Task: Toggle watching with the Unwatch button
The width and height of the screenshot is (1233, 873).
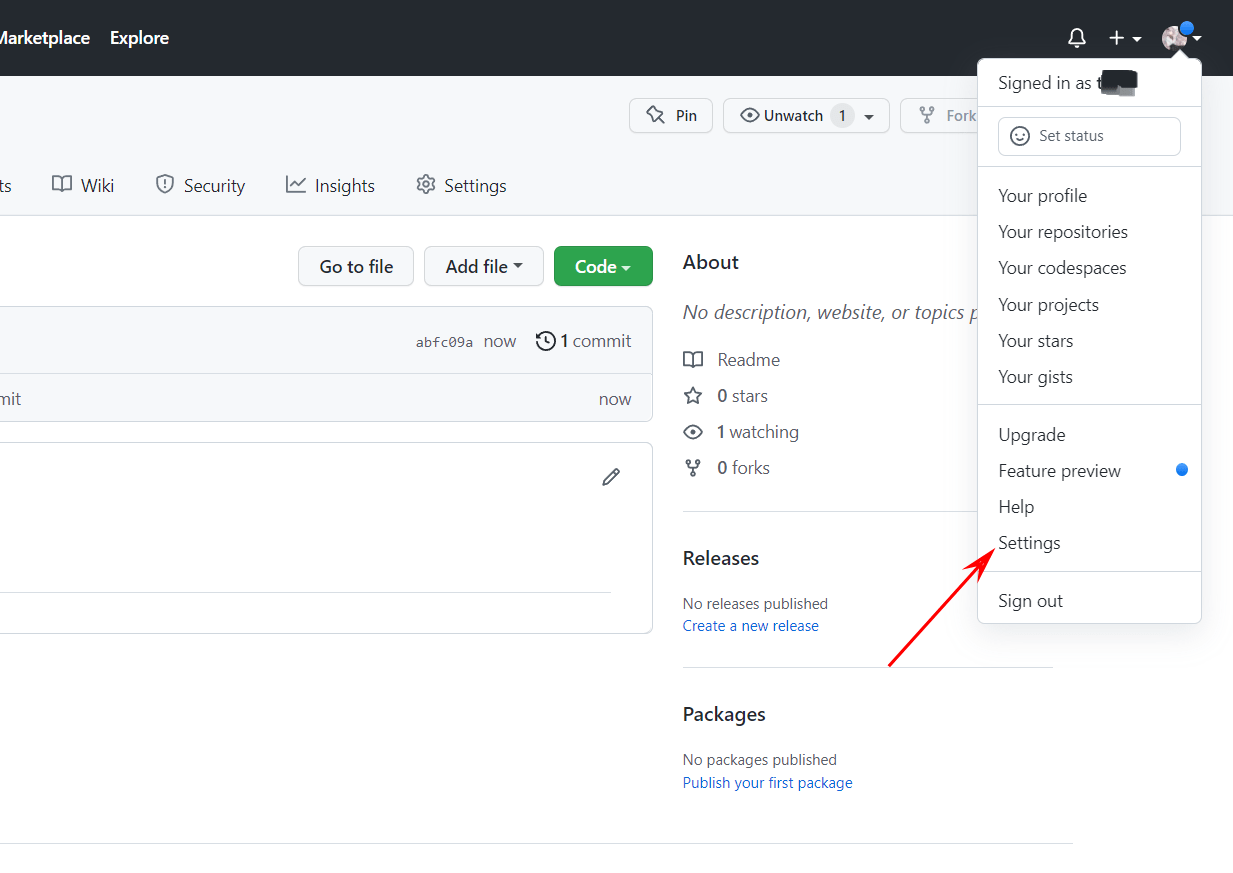Action: 790,115
